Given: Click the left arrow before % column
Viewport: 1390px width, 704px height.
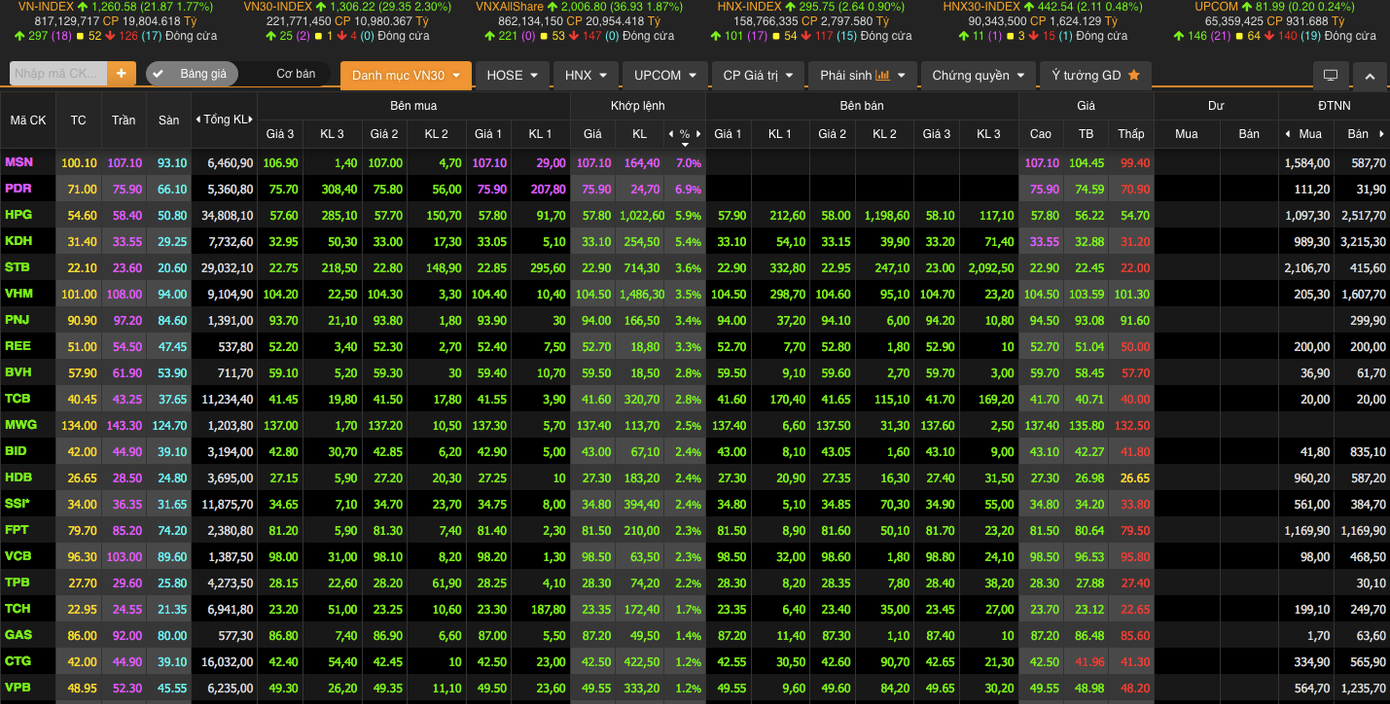Looking at the screenshot, I should pyautogui.click(x=671, y=134).
